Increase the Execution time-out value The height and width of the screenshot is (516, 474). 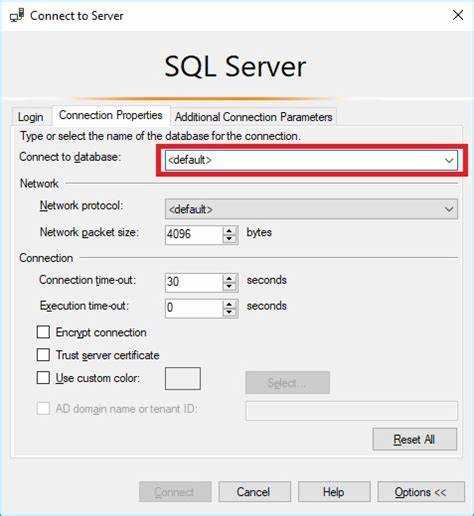pyautogui.click(x=229, y=304)
